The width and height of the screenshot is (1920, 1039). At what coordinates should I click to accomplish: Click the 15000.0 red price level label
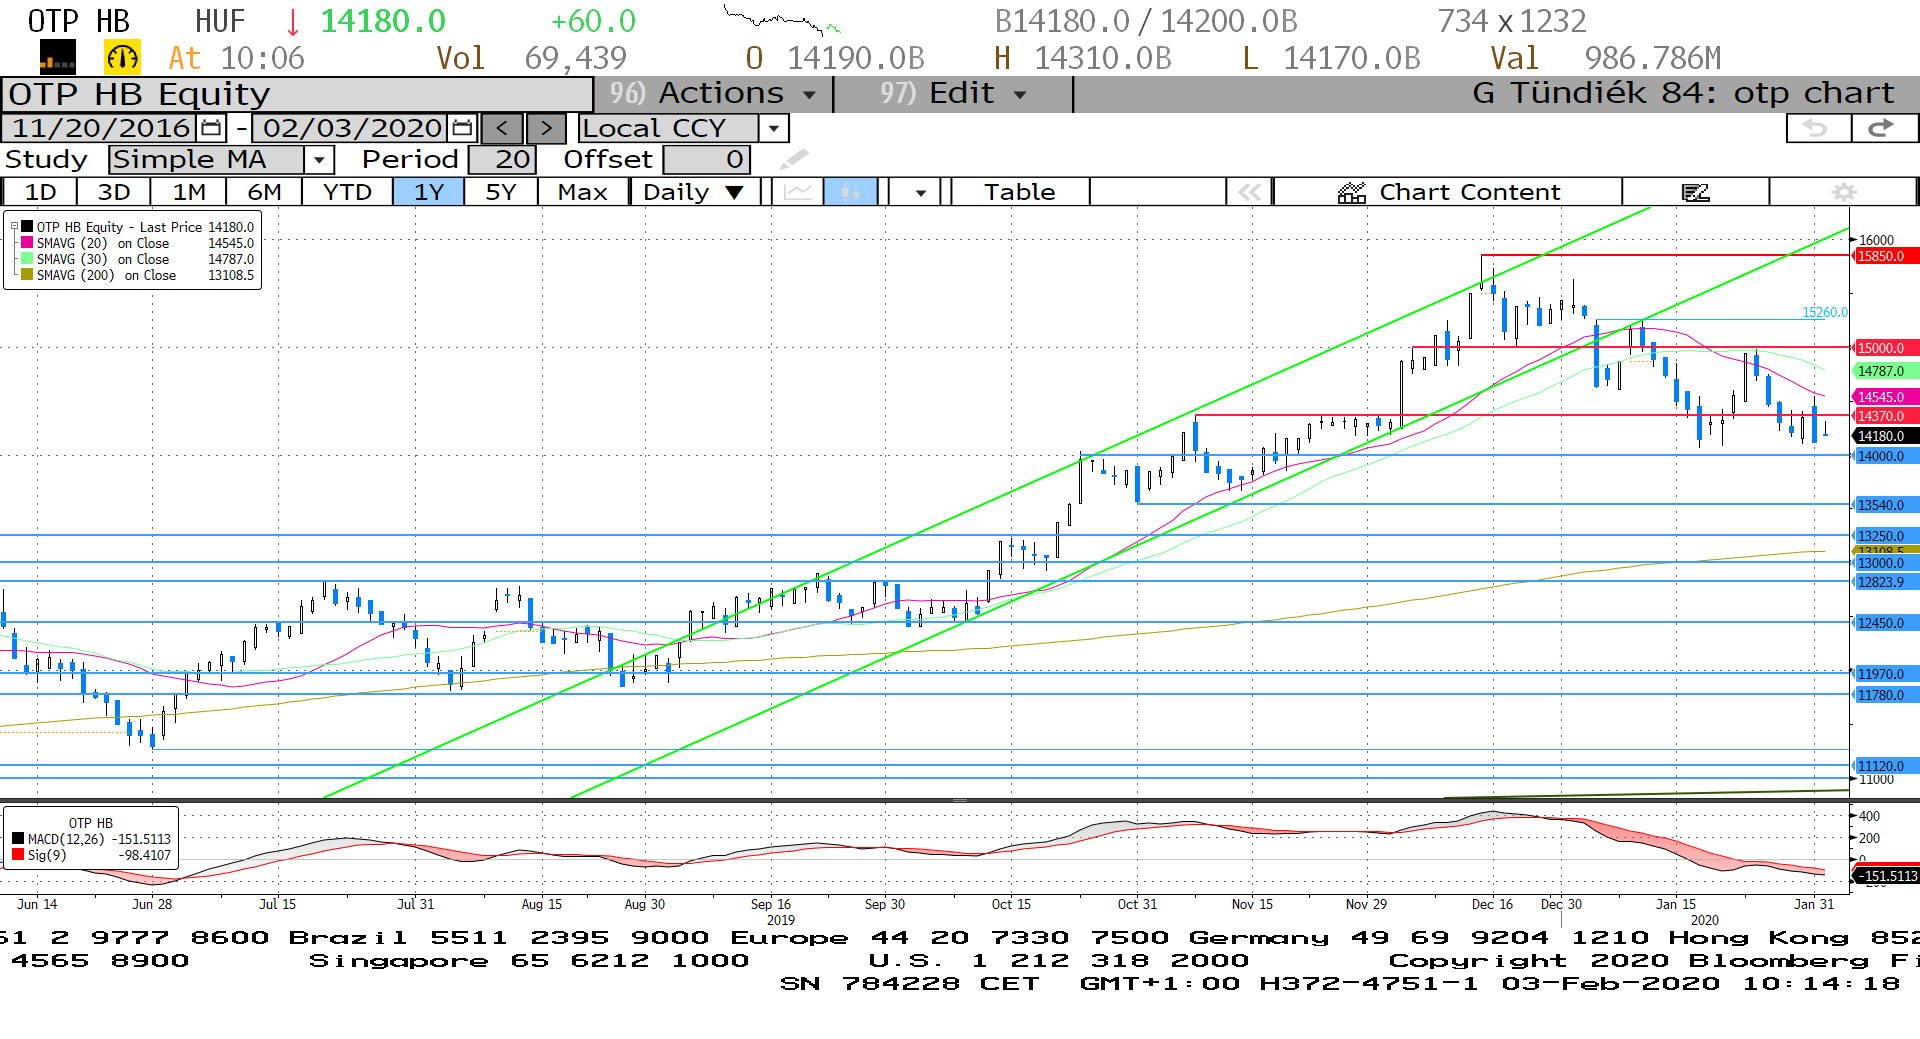(1884, 348)
